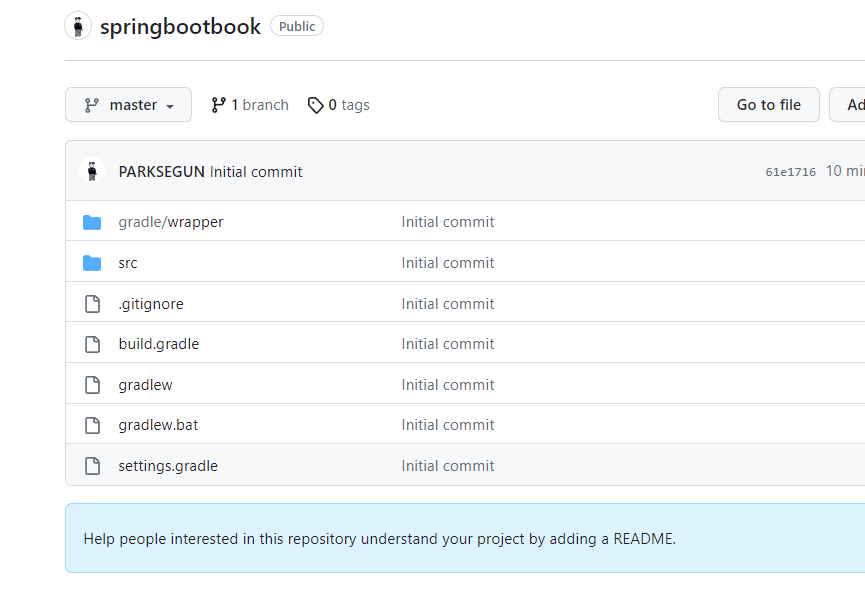The height and width of the screenshot is (589, 865).
Task: Click the file icon for .gitignore
Action: [x=93, y=304]
